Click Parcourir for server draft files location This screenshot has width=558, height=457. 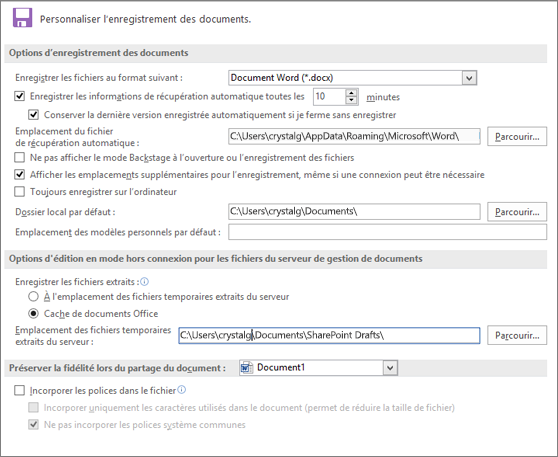(517, 335)
